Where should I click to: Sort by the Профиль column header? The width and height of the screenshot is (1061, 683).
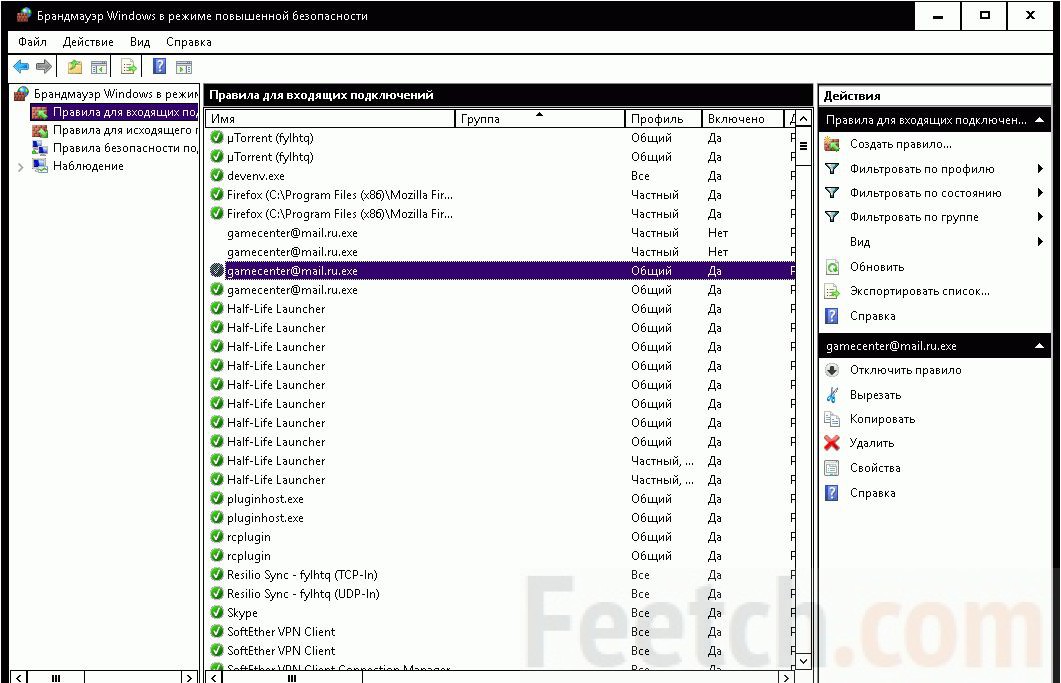pos(663,118)
